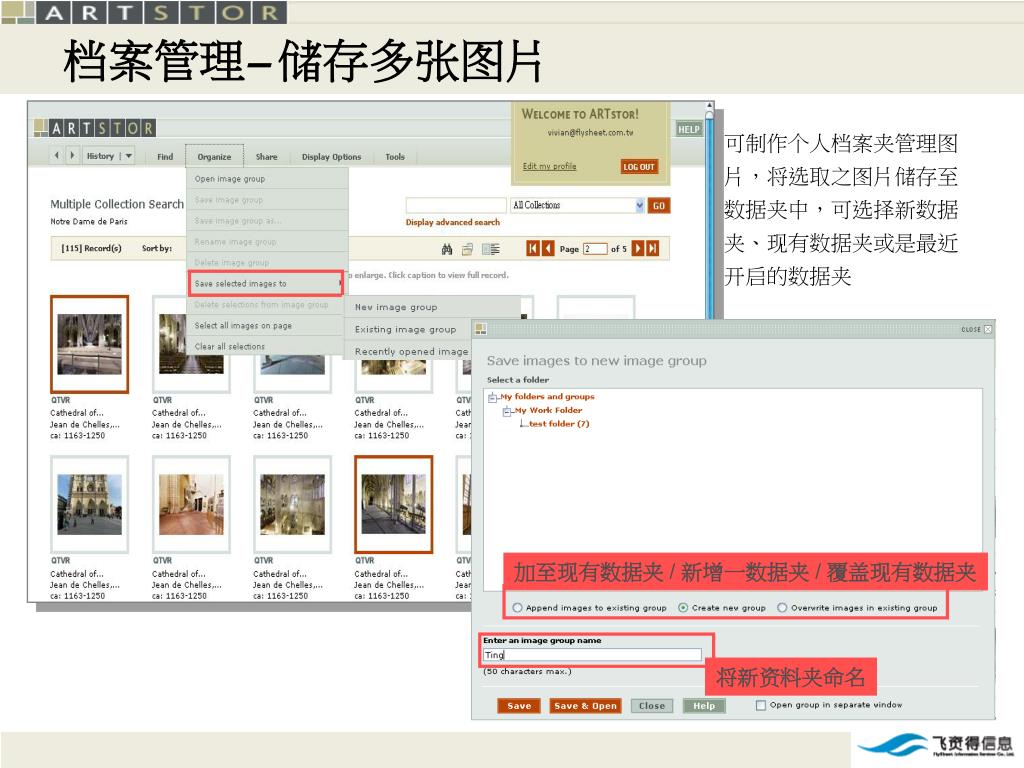Select the Notre Dame facade thumbnail
The image size is (1024, 768).
(89, 505)
